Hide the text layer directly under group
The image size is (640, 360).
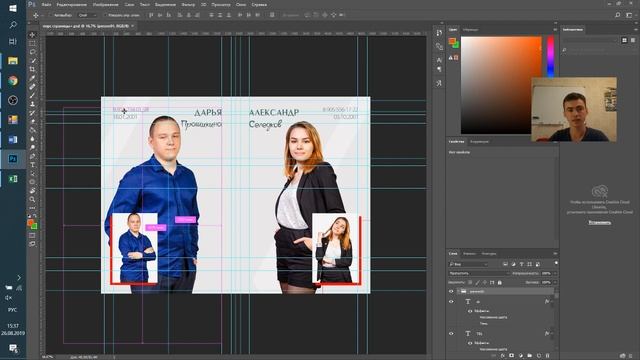[x=451, y=302]
